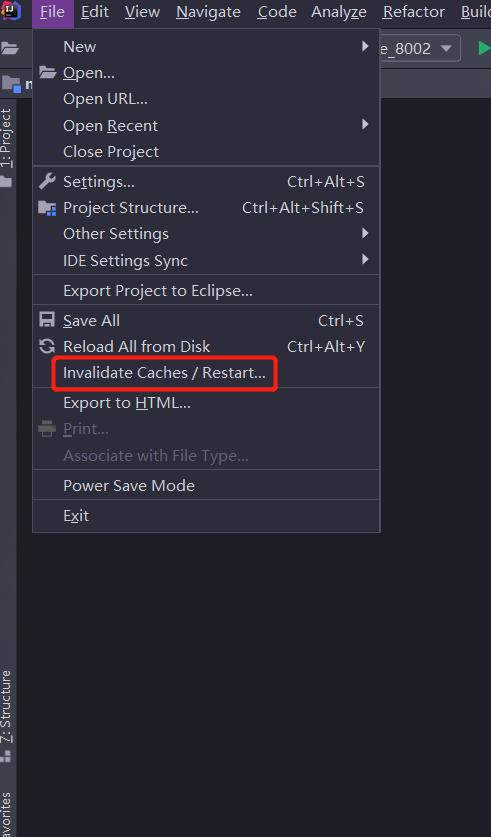The width and height of the screenshot is (491, 837).
Task: Select Exit from the File menu
Action: pyautogui.click(x=206, y=516)
